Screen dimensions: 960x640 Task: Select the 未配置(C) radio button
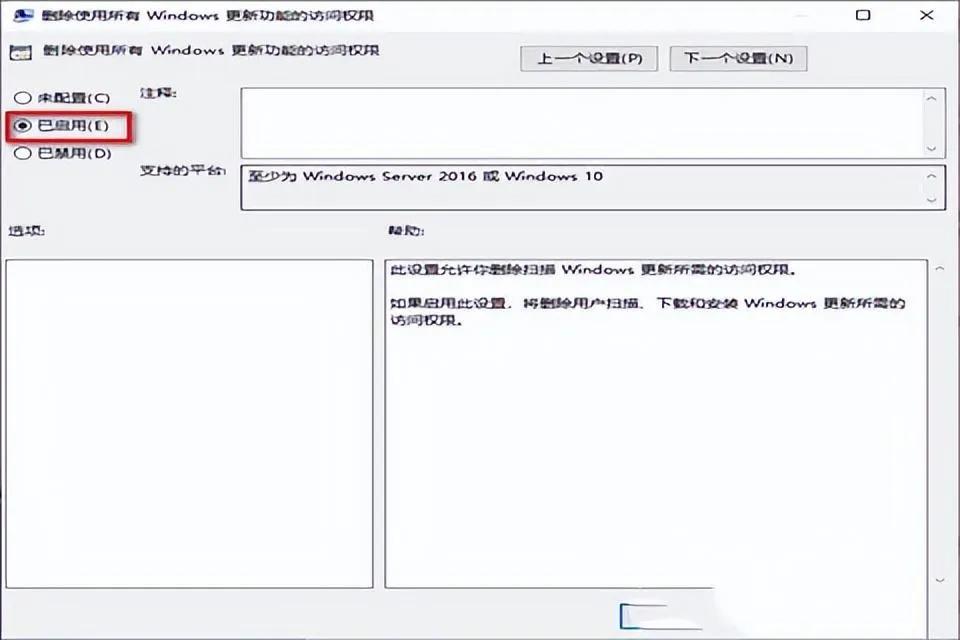[21, 98]
